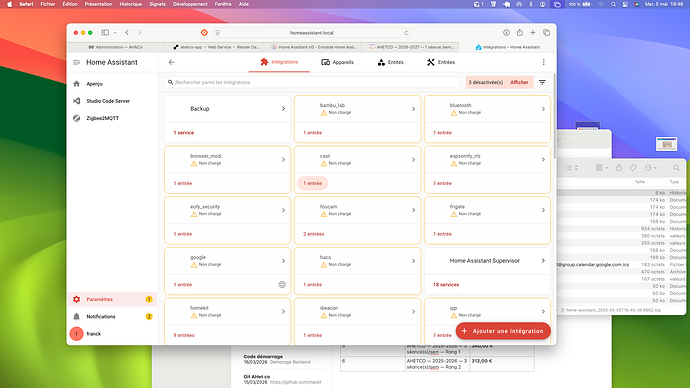Go back in Safari history
The height and width of the screenshot is (388, 690).
pyautogui.click(x=127, y=33)
